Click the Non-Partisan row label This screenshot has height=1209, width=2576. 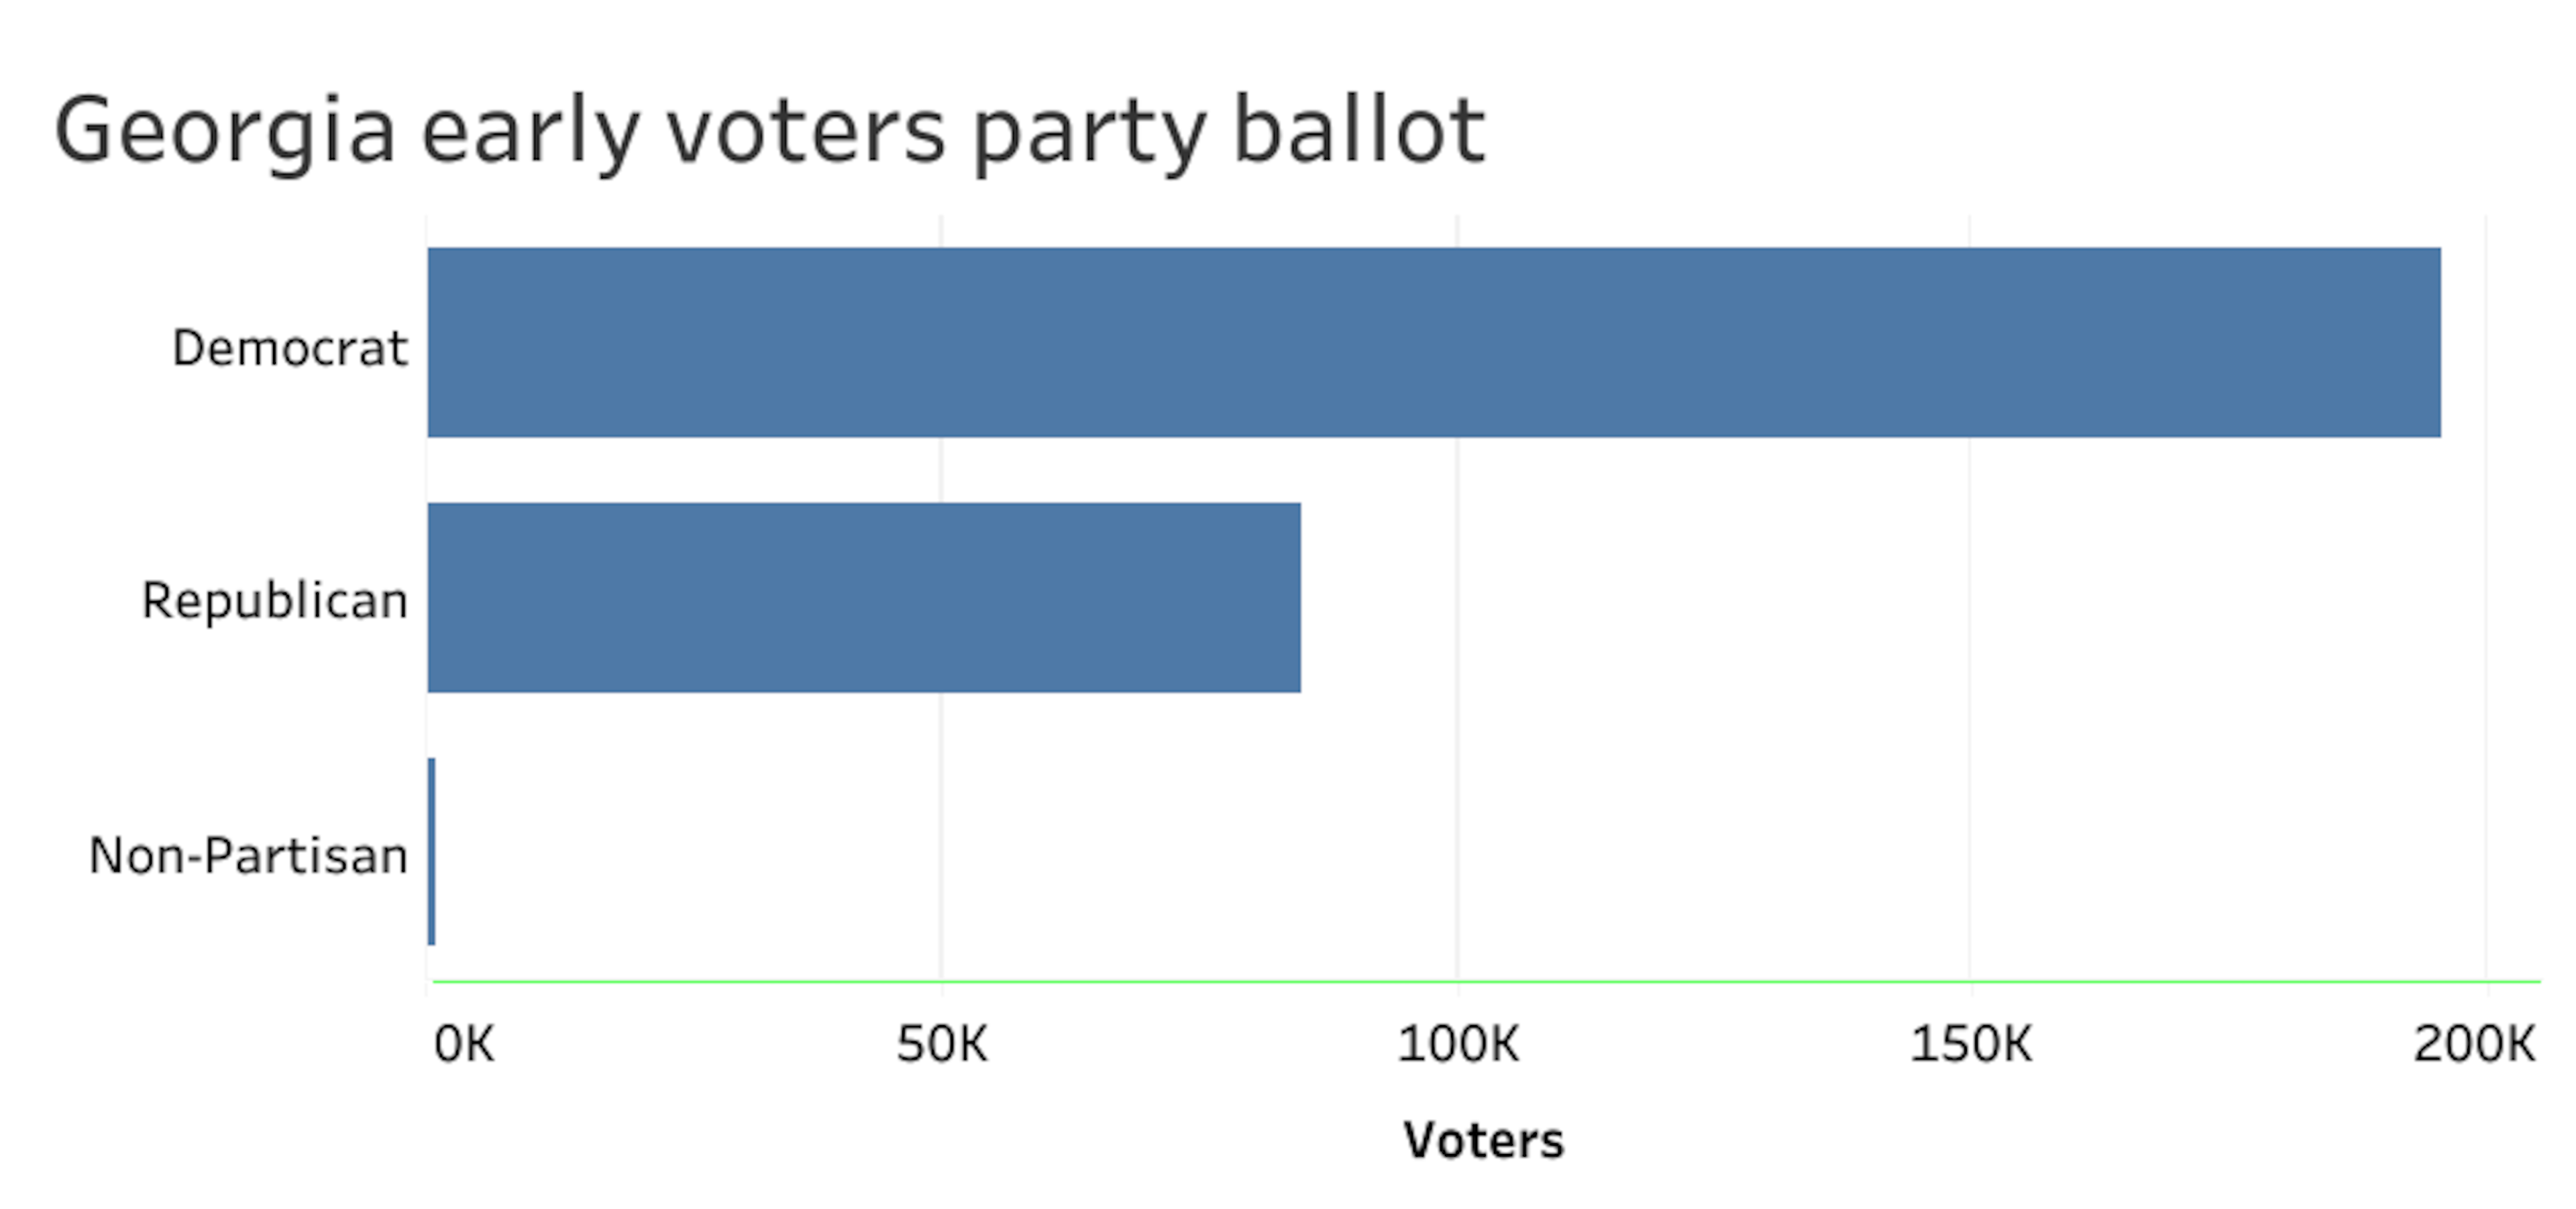pyautogui.click(x=248, y=856)
